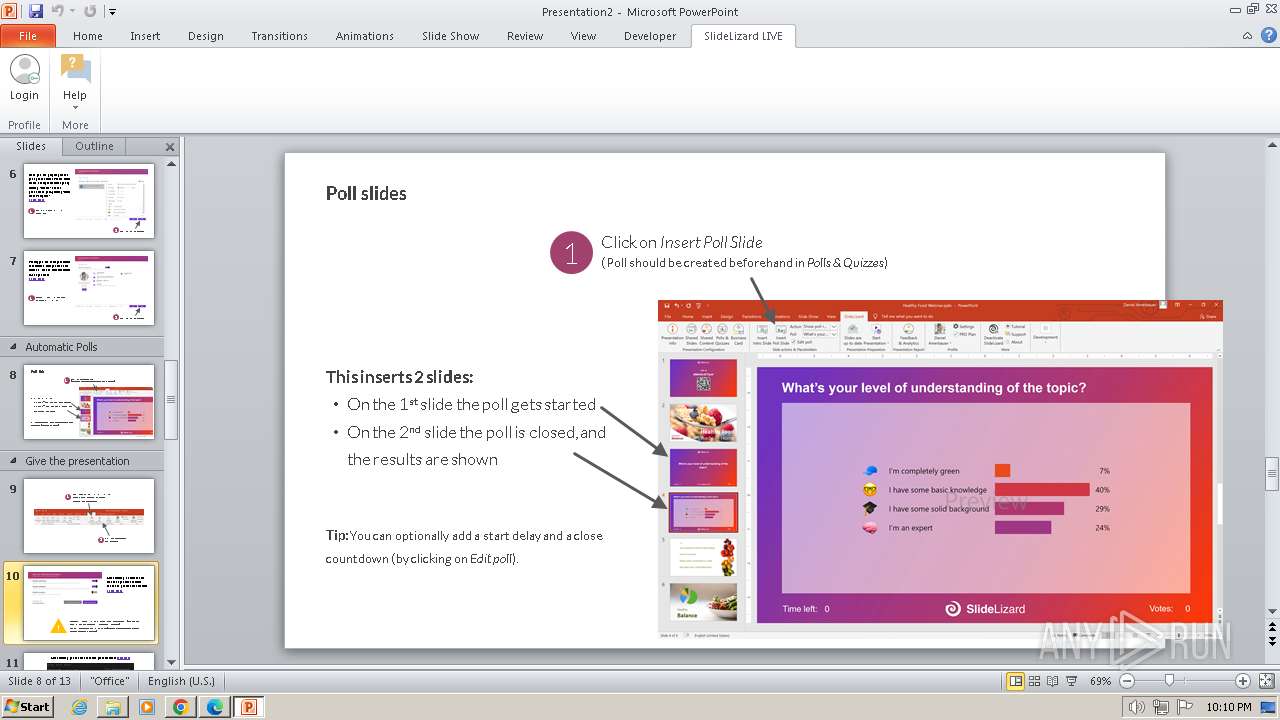Click the Save icon in Quick Access Toolbar
Viewport: 1280px width, 720px height.
click(36, 11)
